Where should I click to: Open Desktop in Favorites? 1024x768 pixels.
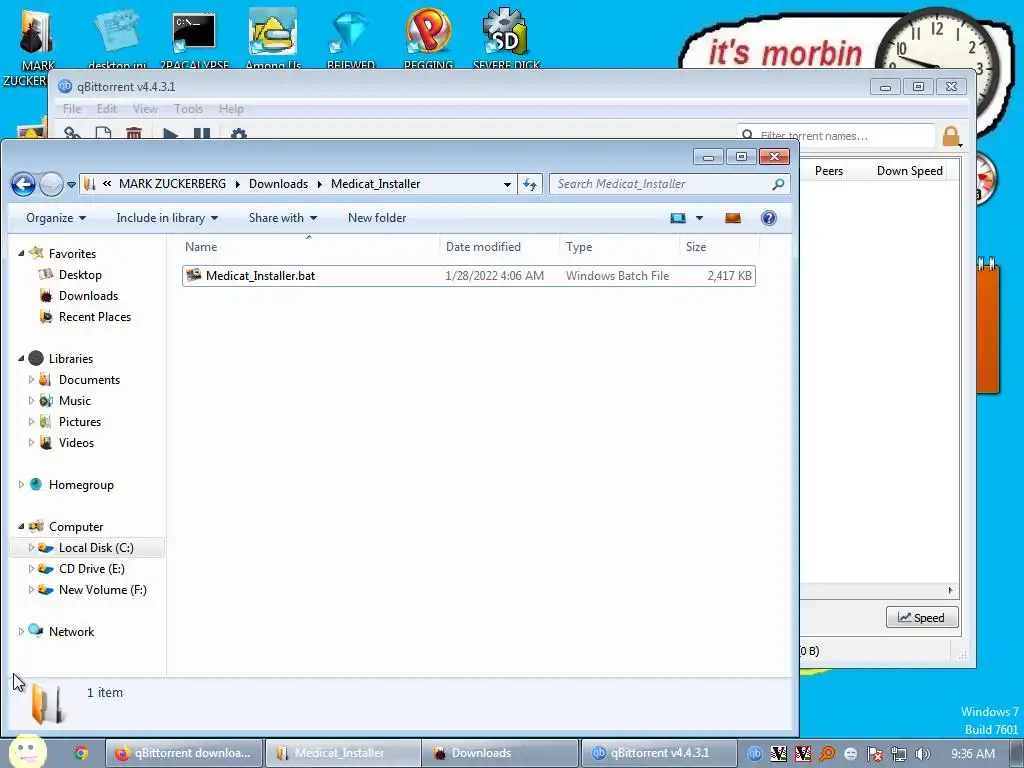(x=80, y=275)
